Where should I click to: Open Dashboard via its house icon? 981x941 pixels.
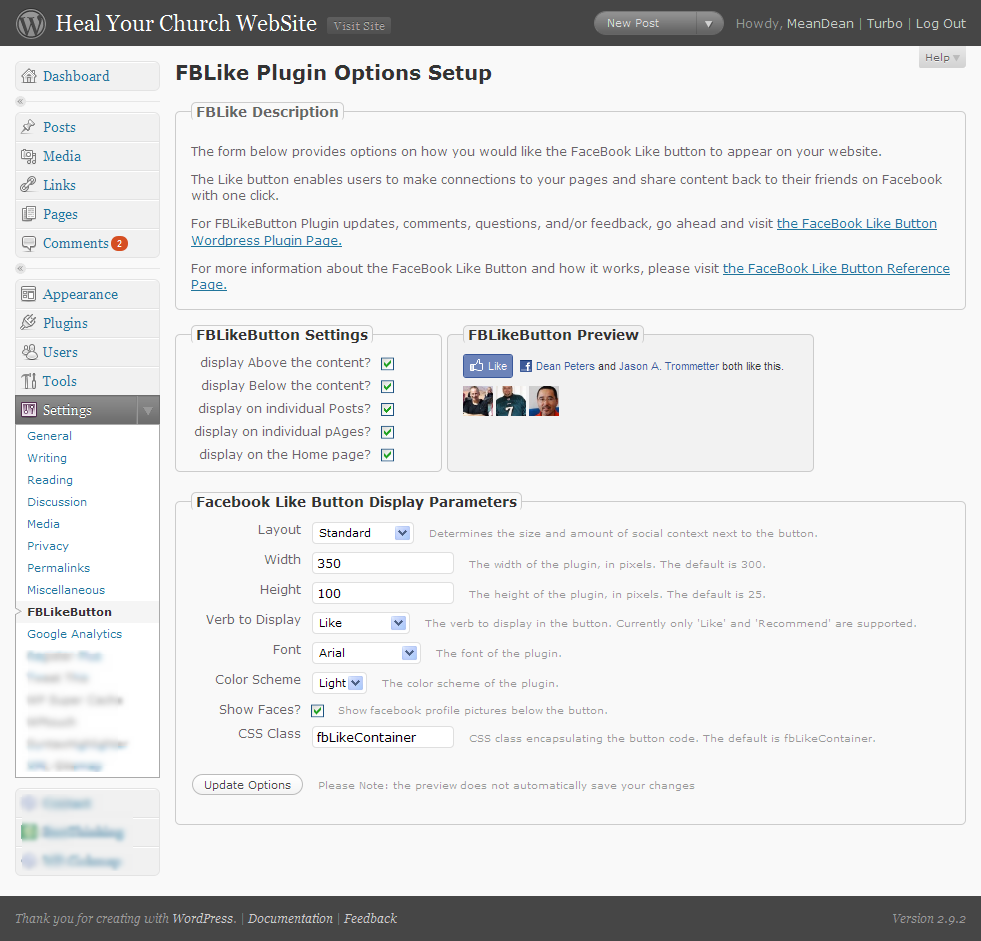29,76
